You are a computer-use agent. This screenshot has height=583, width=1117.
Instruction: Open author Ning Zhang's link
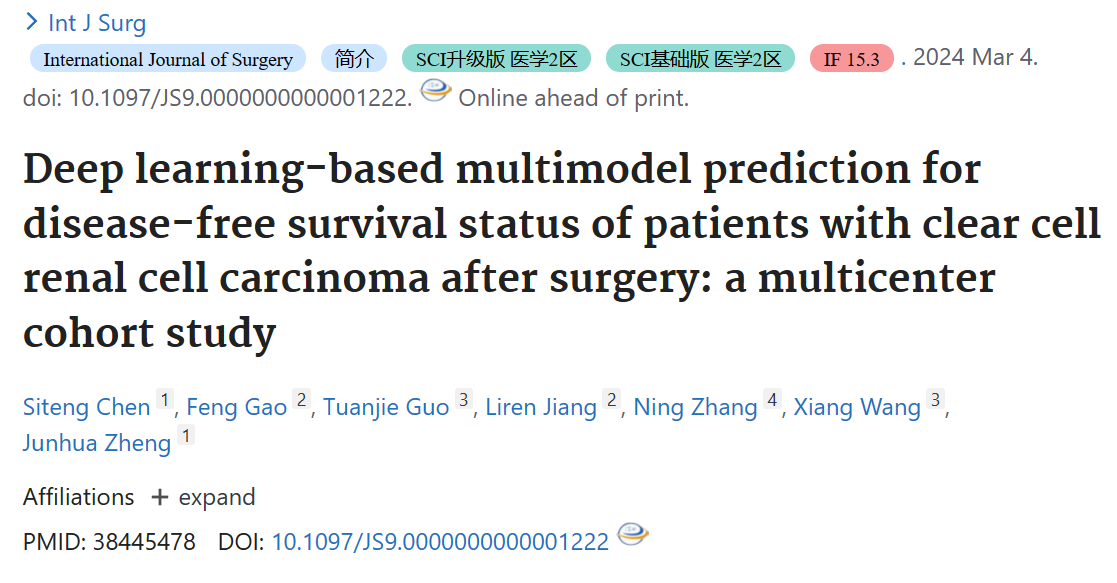pos(695,408)
